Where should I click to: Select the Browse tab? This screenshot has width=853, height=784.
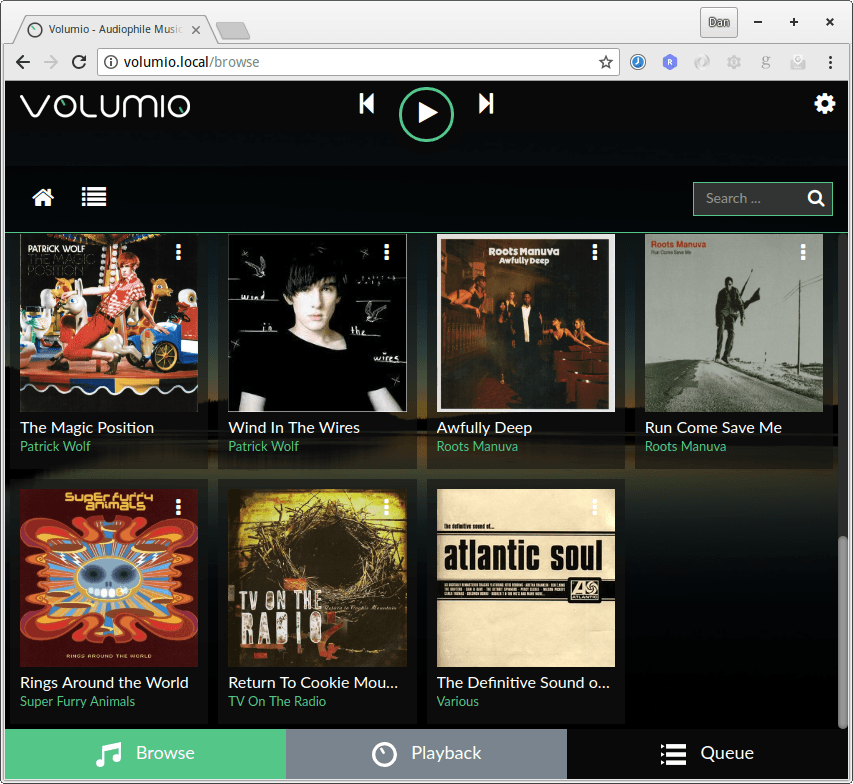(x=145, y=754)
